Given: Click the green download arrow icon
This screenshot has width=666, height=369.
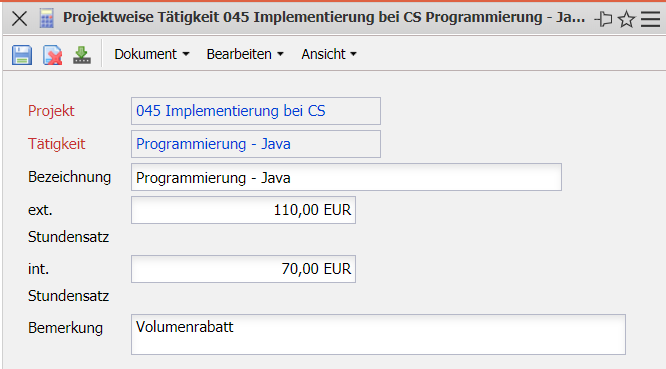Looking at the screenshot, I should coord(82,55).
